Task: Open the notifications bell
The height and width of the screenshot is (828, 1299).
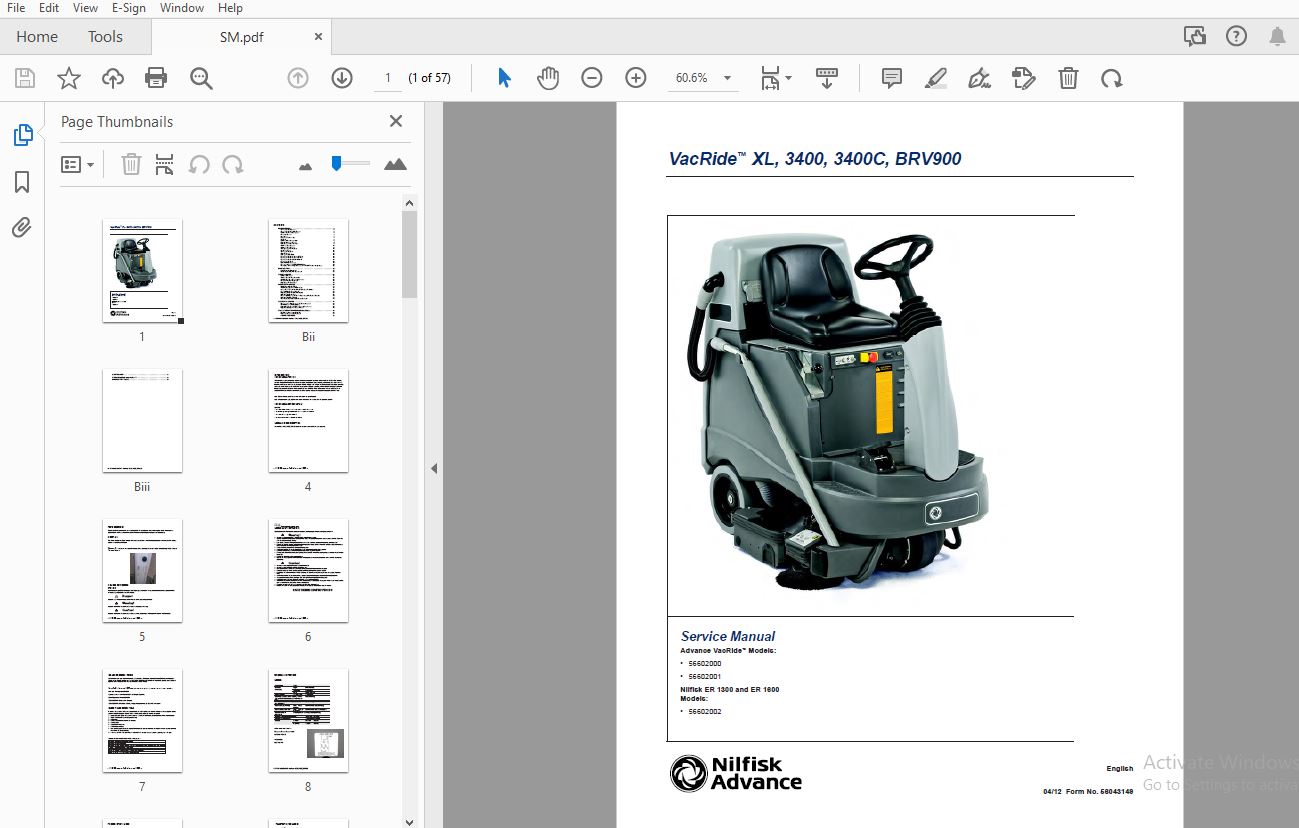Action: point(1277,36)
